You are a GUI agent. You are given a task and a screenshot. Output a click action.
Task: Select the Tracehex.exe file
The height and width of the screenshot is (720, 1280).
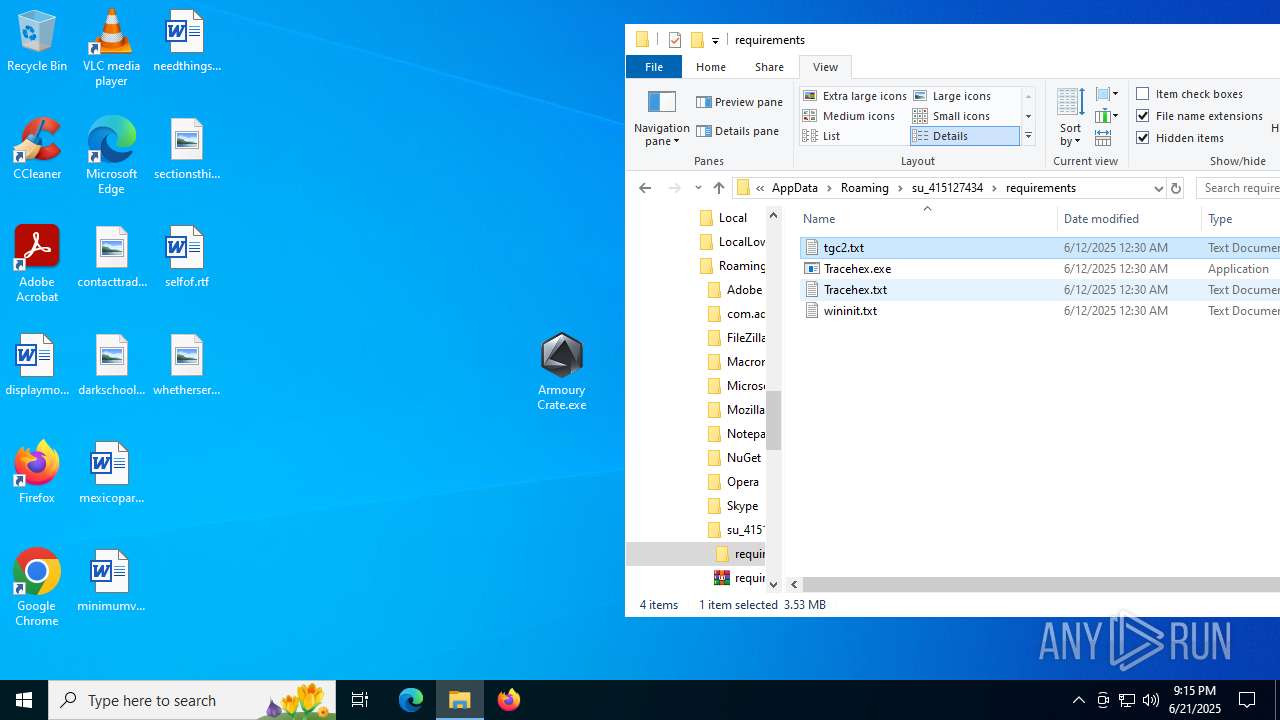click(x=858, y=269)
